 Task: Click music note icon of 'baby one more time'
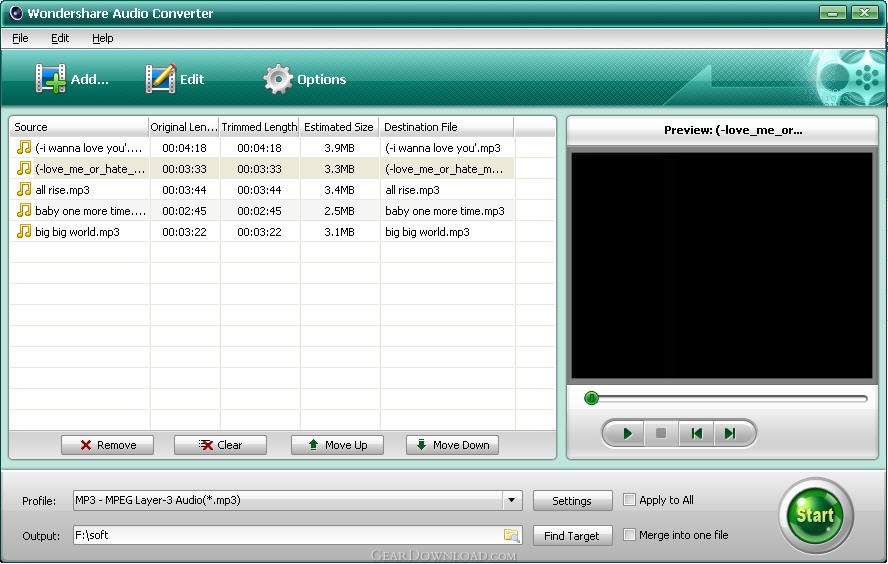click(24, 210)
